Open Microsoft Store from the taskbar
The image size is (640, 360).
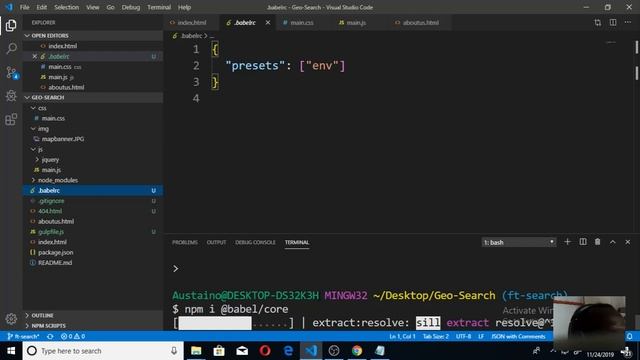(219, 351)
